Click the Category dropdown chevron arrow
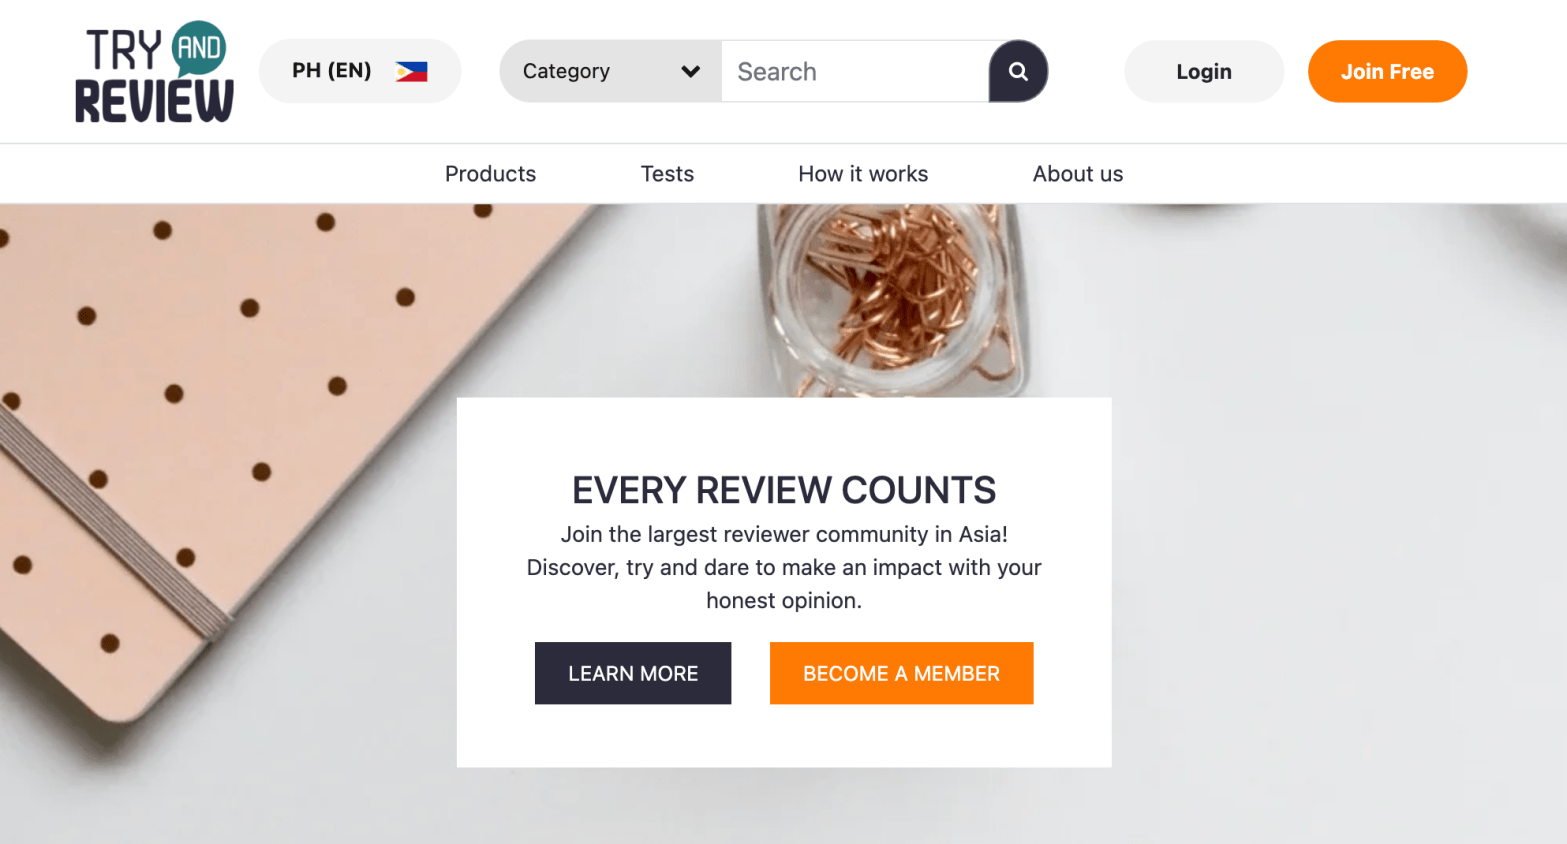The width and height of the screenshot is (1567, 844). (x=690, y=71)
